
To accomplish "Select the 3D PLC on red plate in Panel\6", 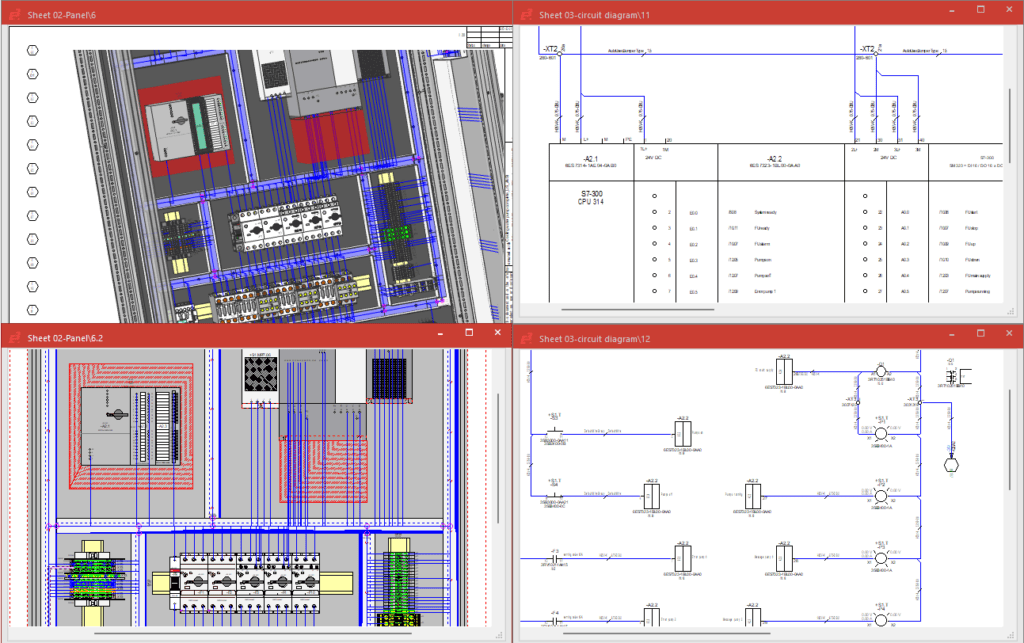I will (x=187, y=128).
